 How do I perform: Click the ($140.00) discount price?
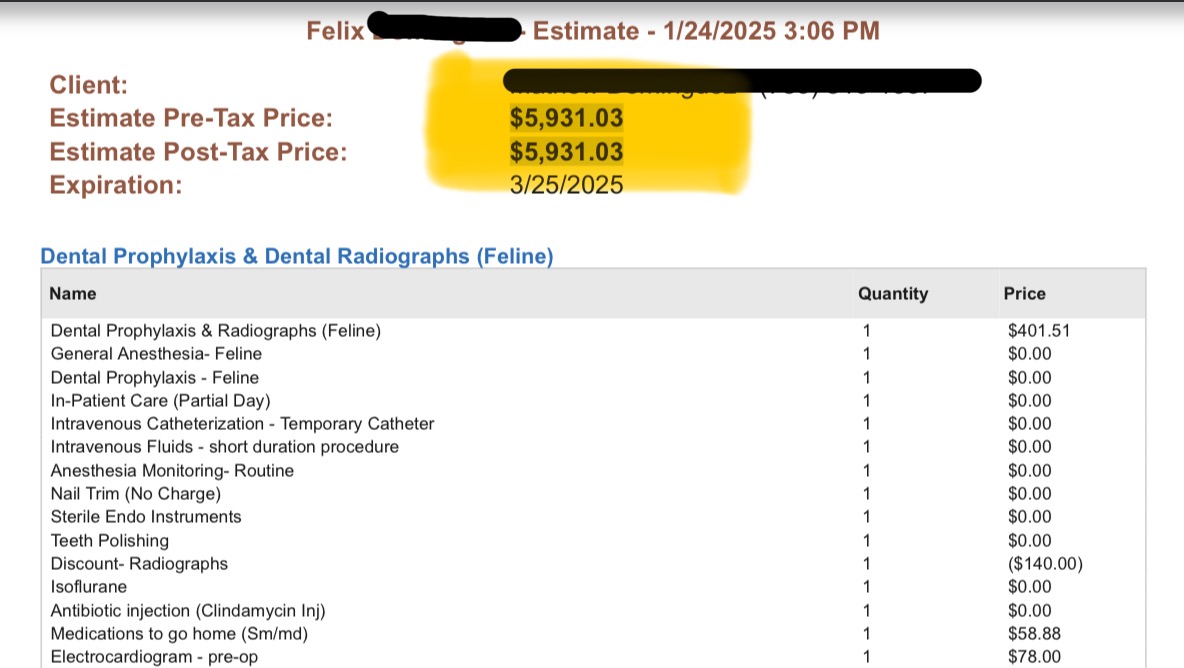[1045, 564]
